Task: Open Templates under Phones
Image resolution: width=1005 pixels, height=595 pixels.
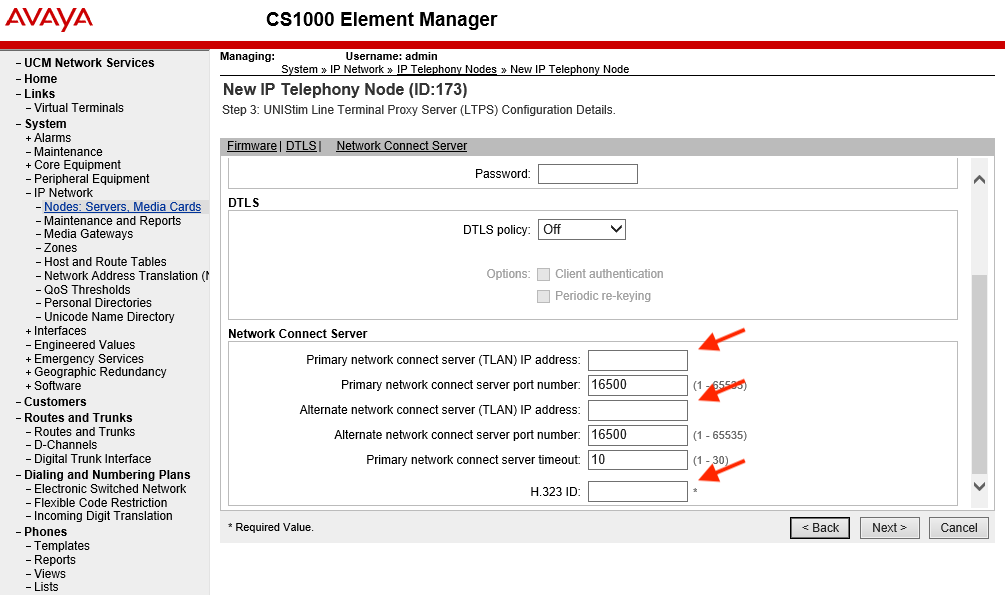Action: (62, 546)
